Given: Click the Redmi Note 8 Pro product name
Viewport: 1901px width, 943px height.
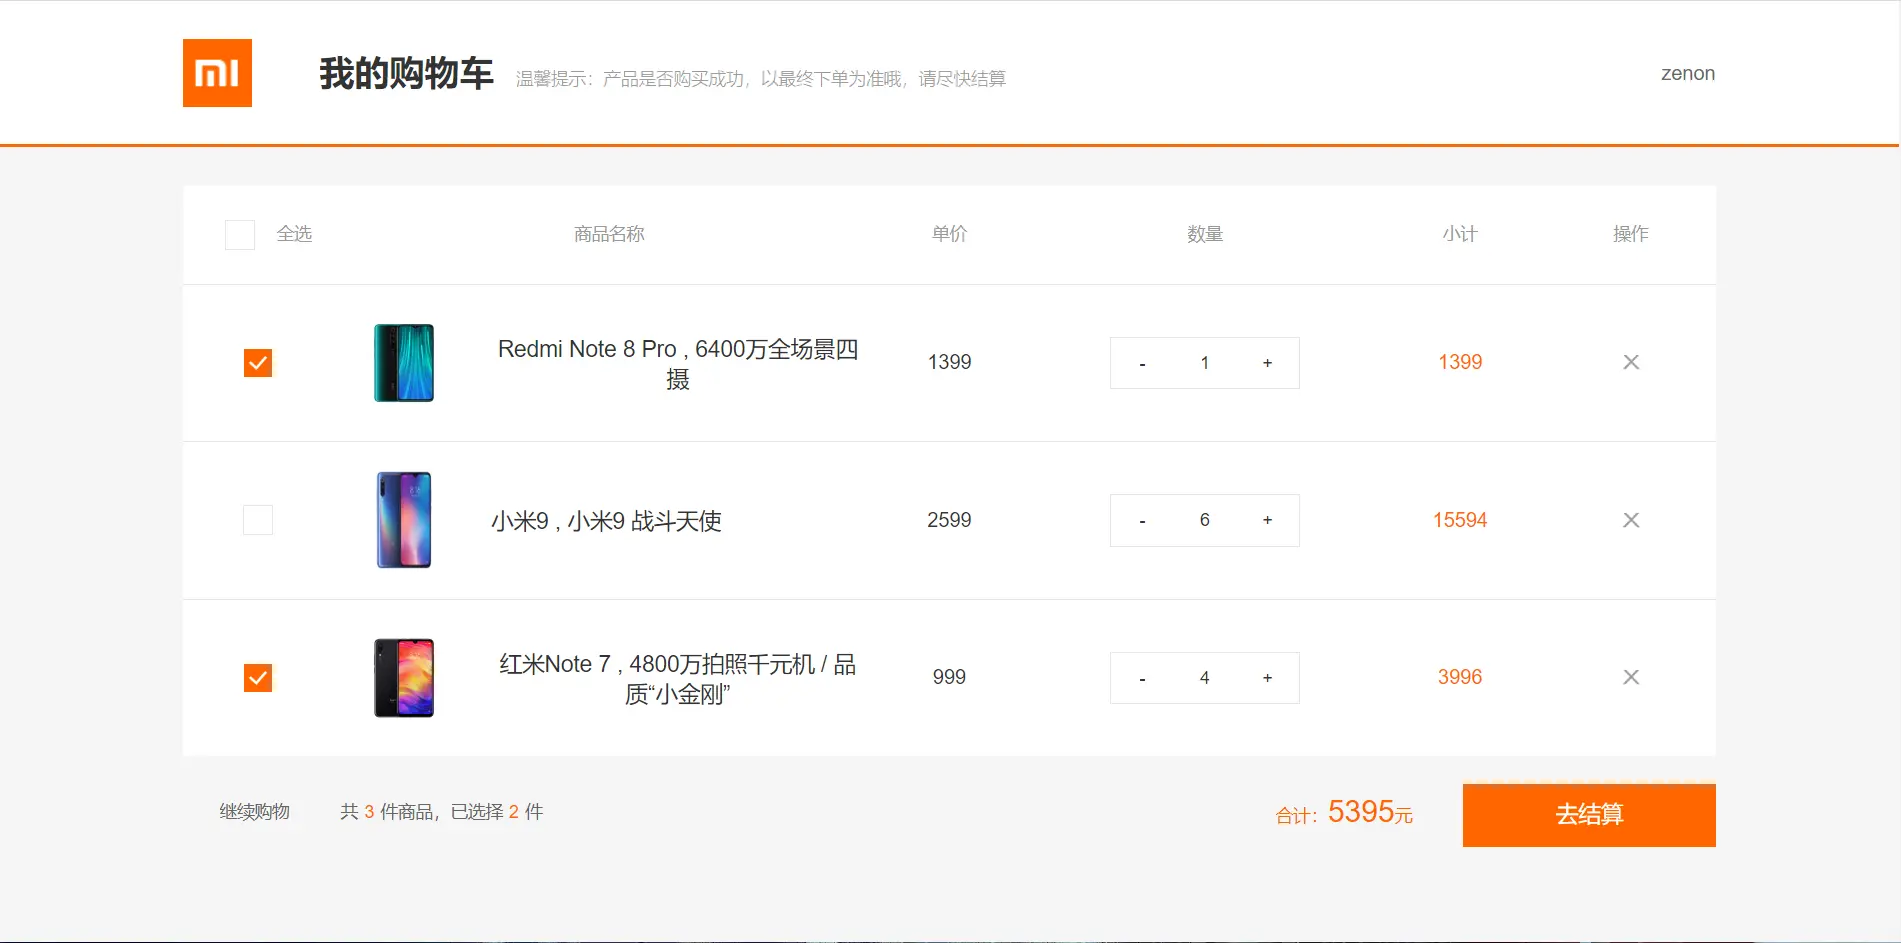Looking at the screenshot, I should coord(678,364).
